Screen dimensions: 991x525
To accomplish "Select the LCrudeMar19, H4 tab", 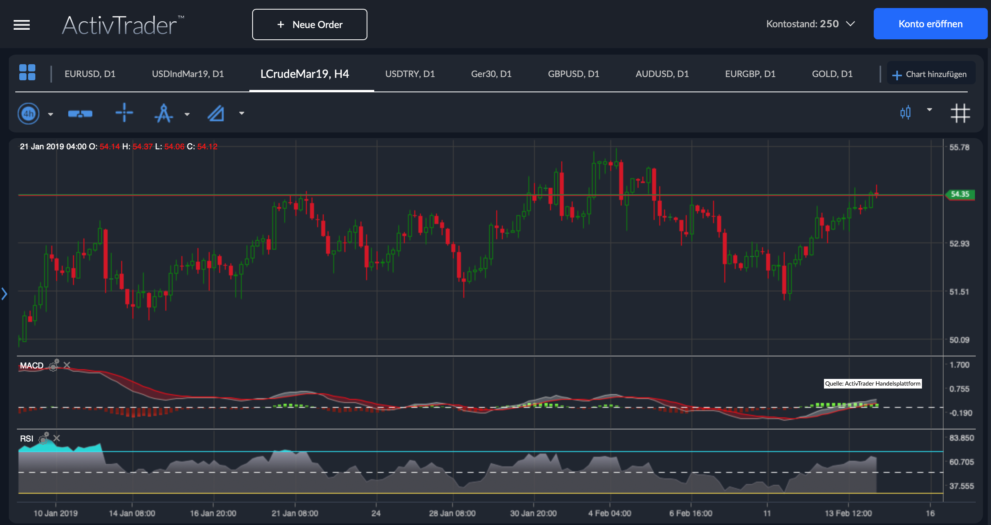I will tap(305, 74).
